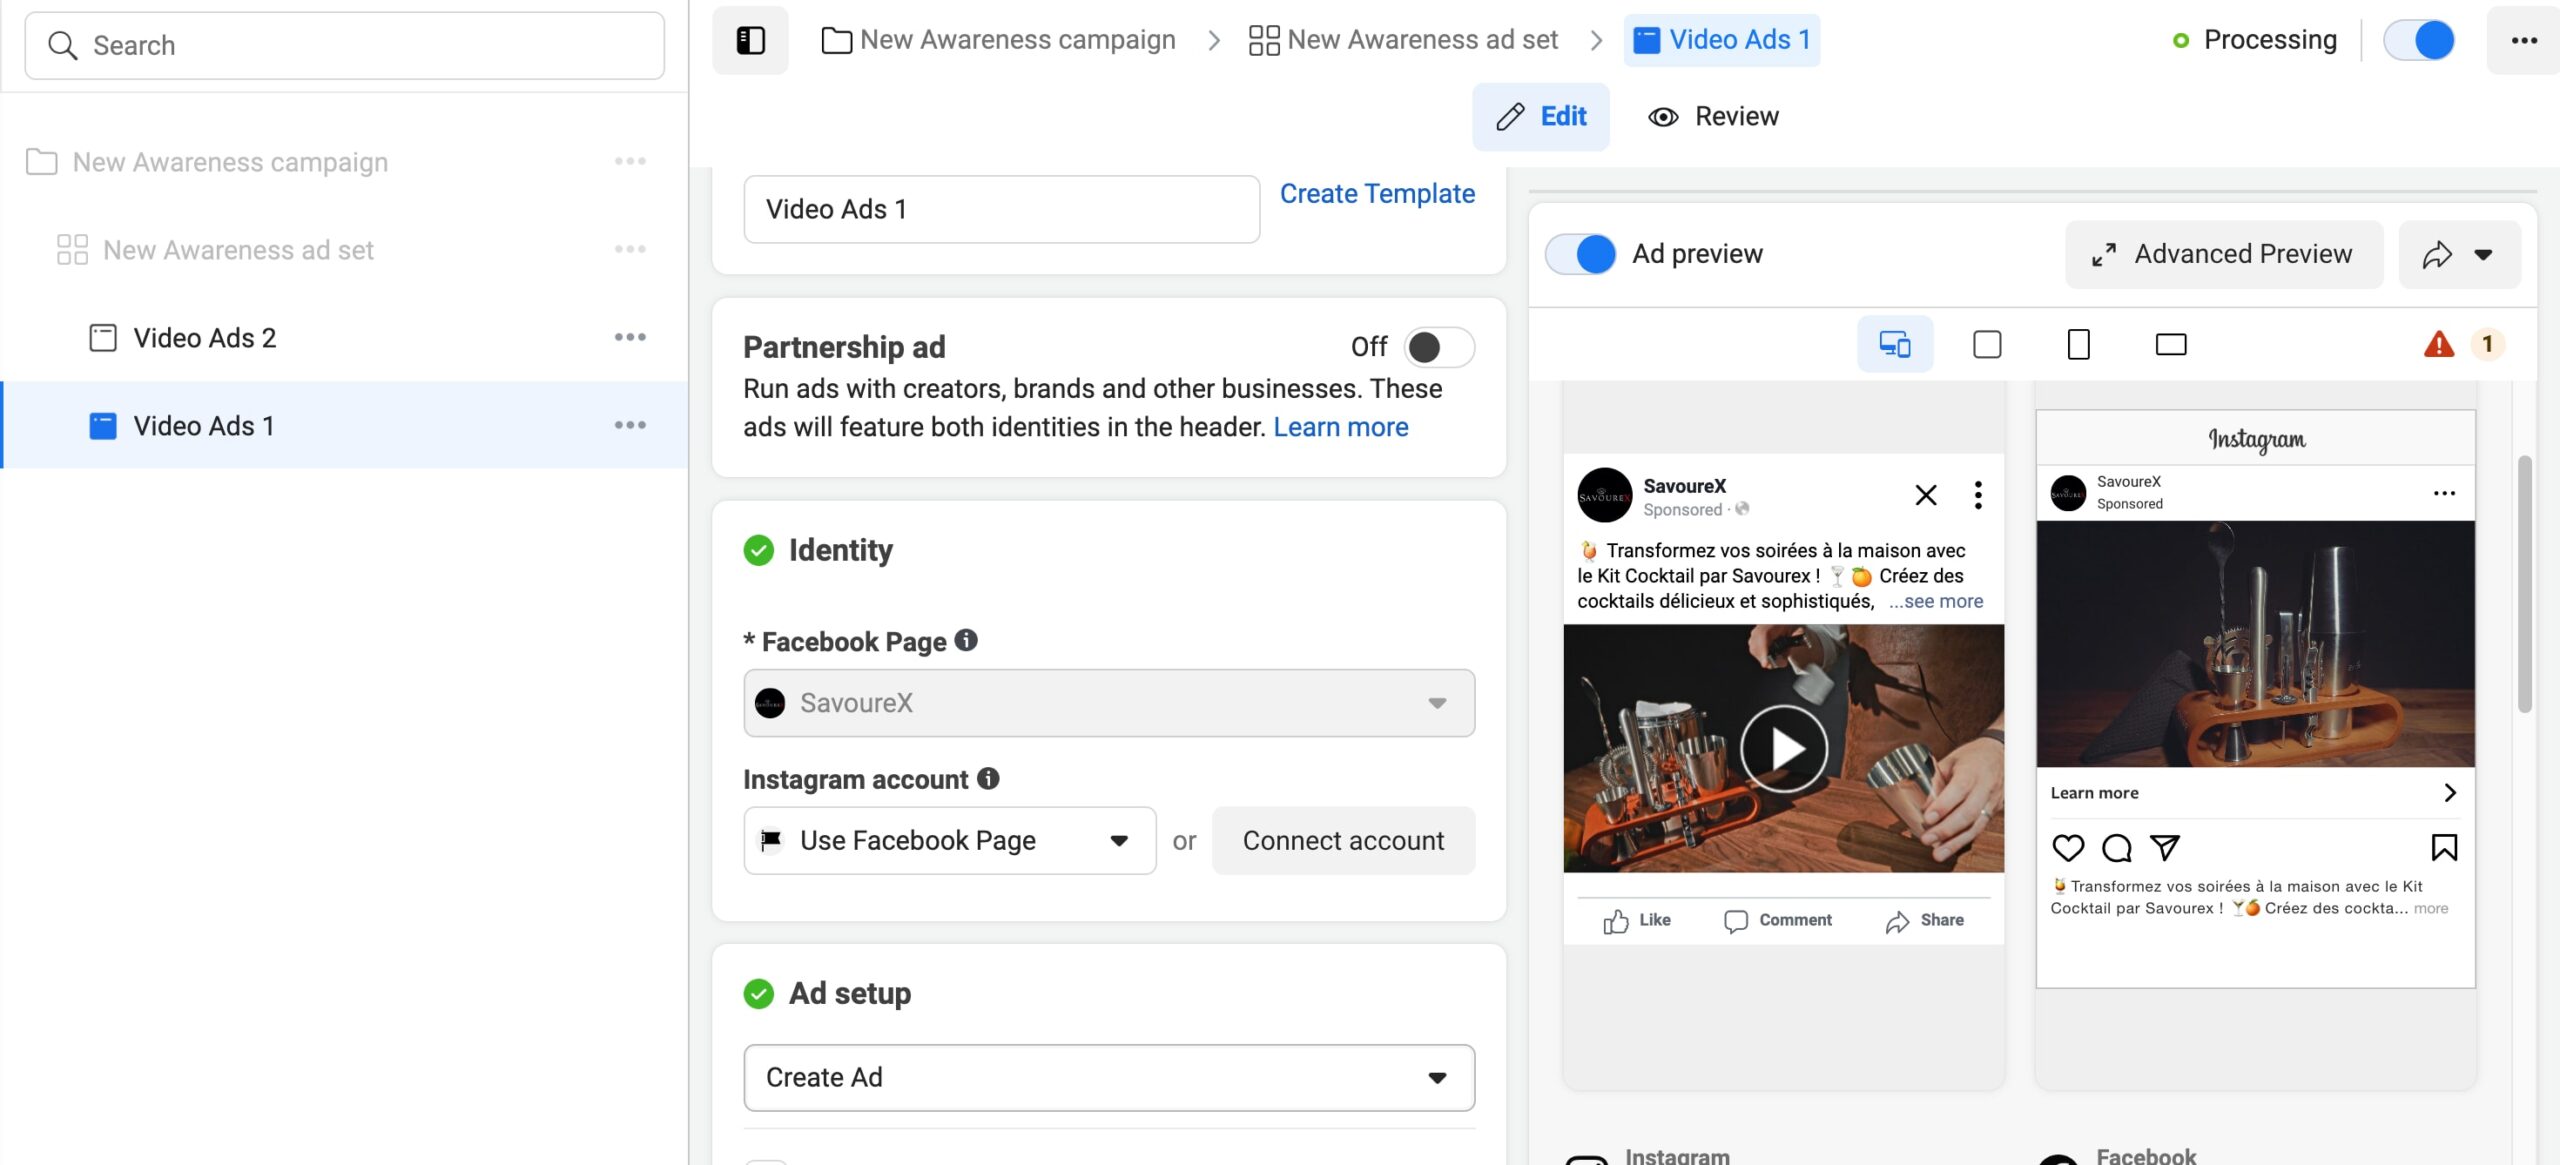Open three-dot menu for Video Ads 2
The height and width of the screenshot is (1165, 2560).
[630, 338]
